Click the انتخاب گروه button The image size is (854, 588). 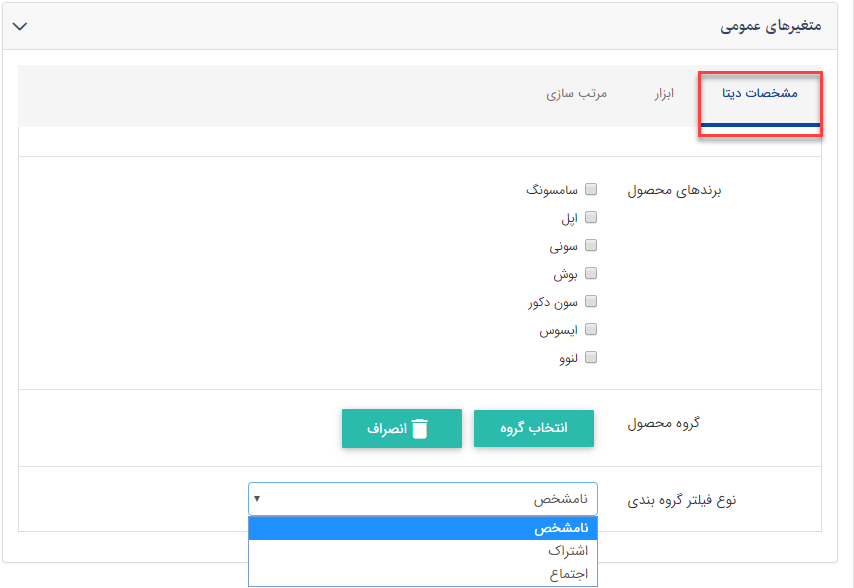[533, 428]
